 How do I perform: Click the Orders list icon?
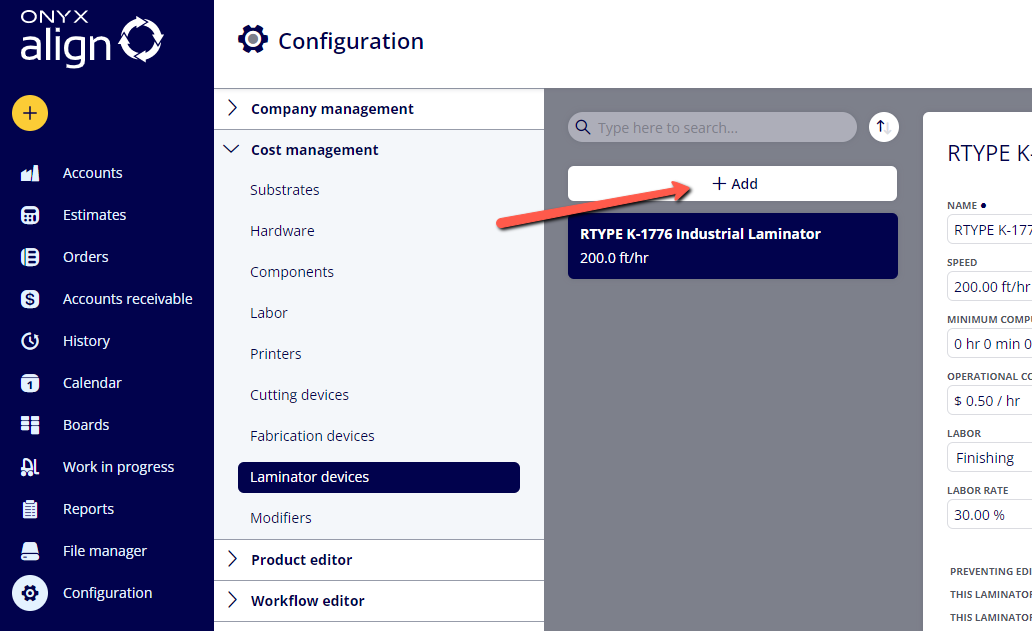click(30, 257)
